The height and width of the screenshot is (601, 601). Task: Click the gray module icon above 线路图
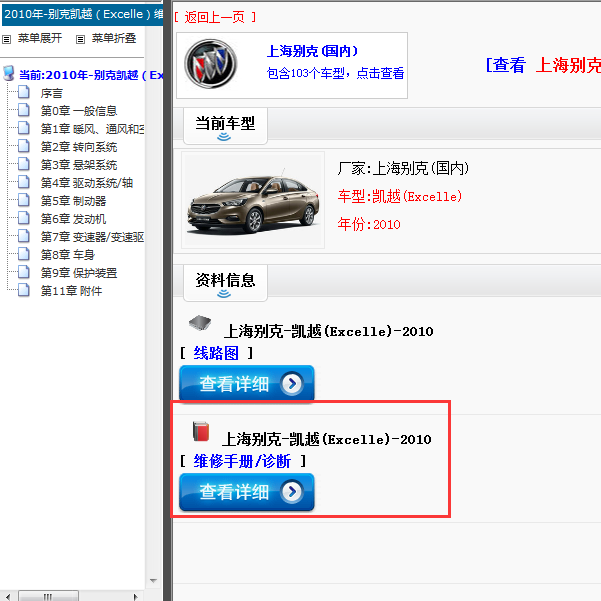(200, 323)
